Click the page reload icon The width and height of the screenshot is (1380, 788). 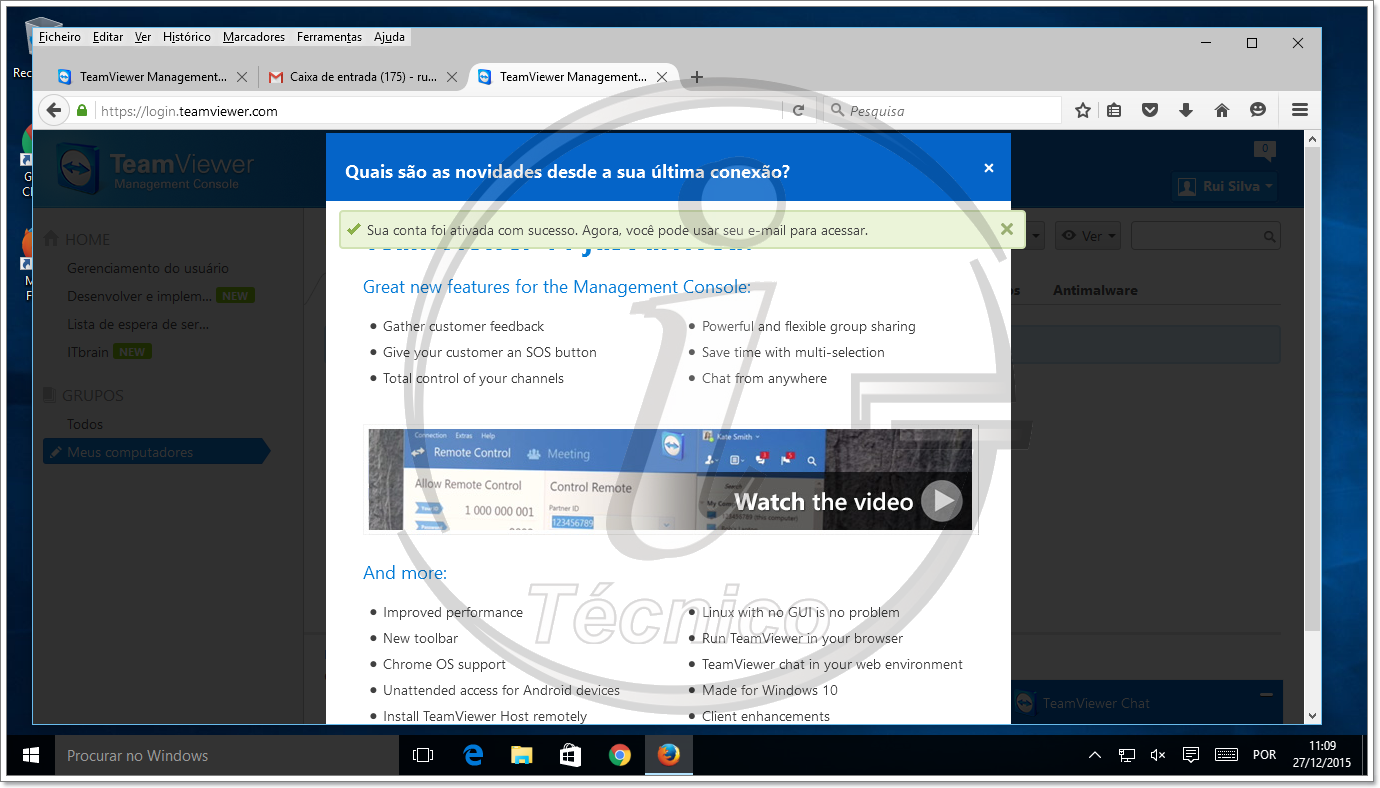tap(798, 111)
